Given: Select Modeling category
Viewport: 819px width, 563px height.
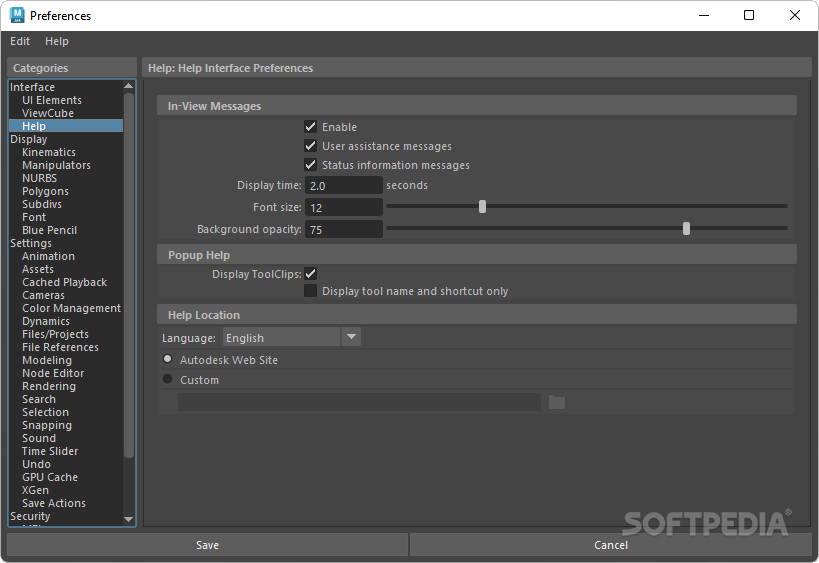Looking at the screenshot, I should [x=47, y=360].
